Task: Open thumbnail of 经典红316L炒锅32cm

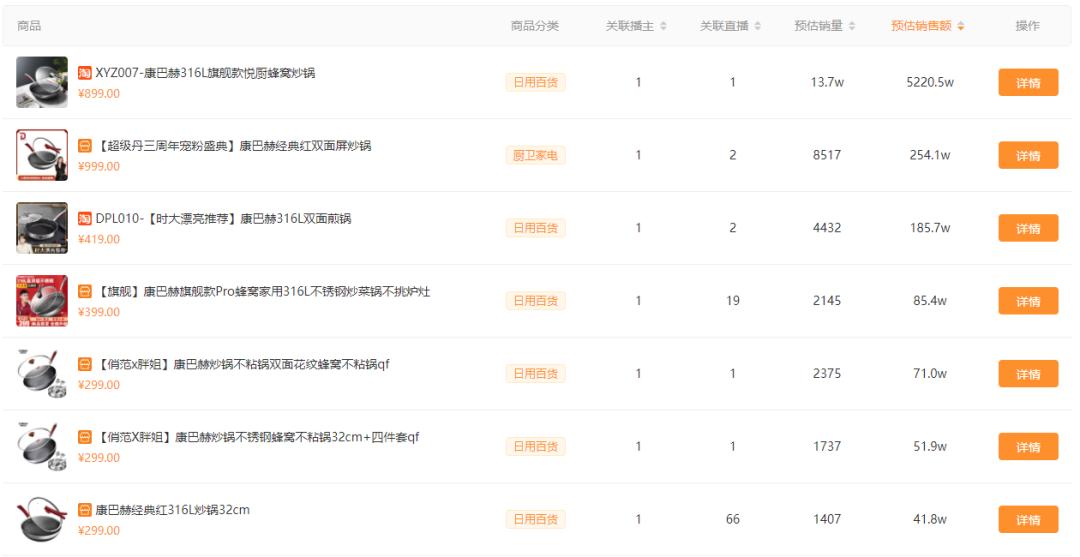Action: (x=42, y=520)
